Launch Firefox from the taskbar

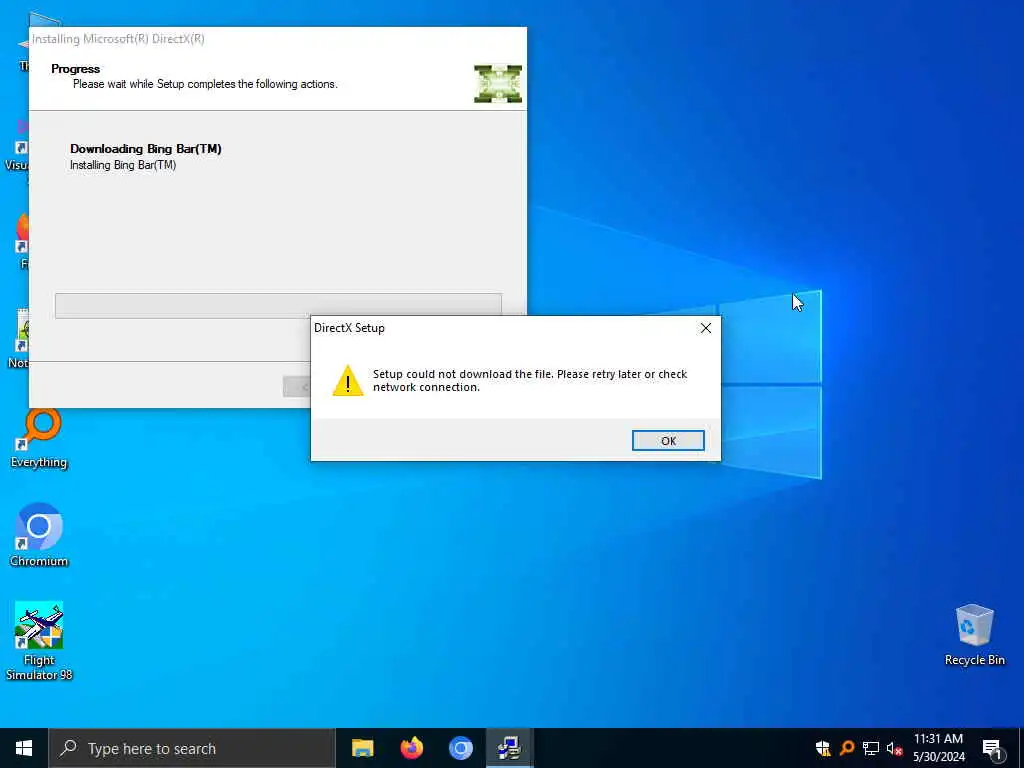pyautogui.click(x=411, y=748)
